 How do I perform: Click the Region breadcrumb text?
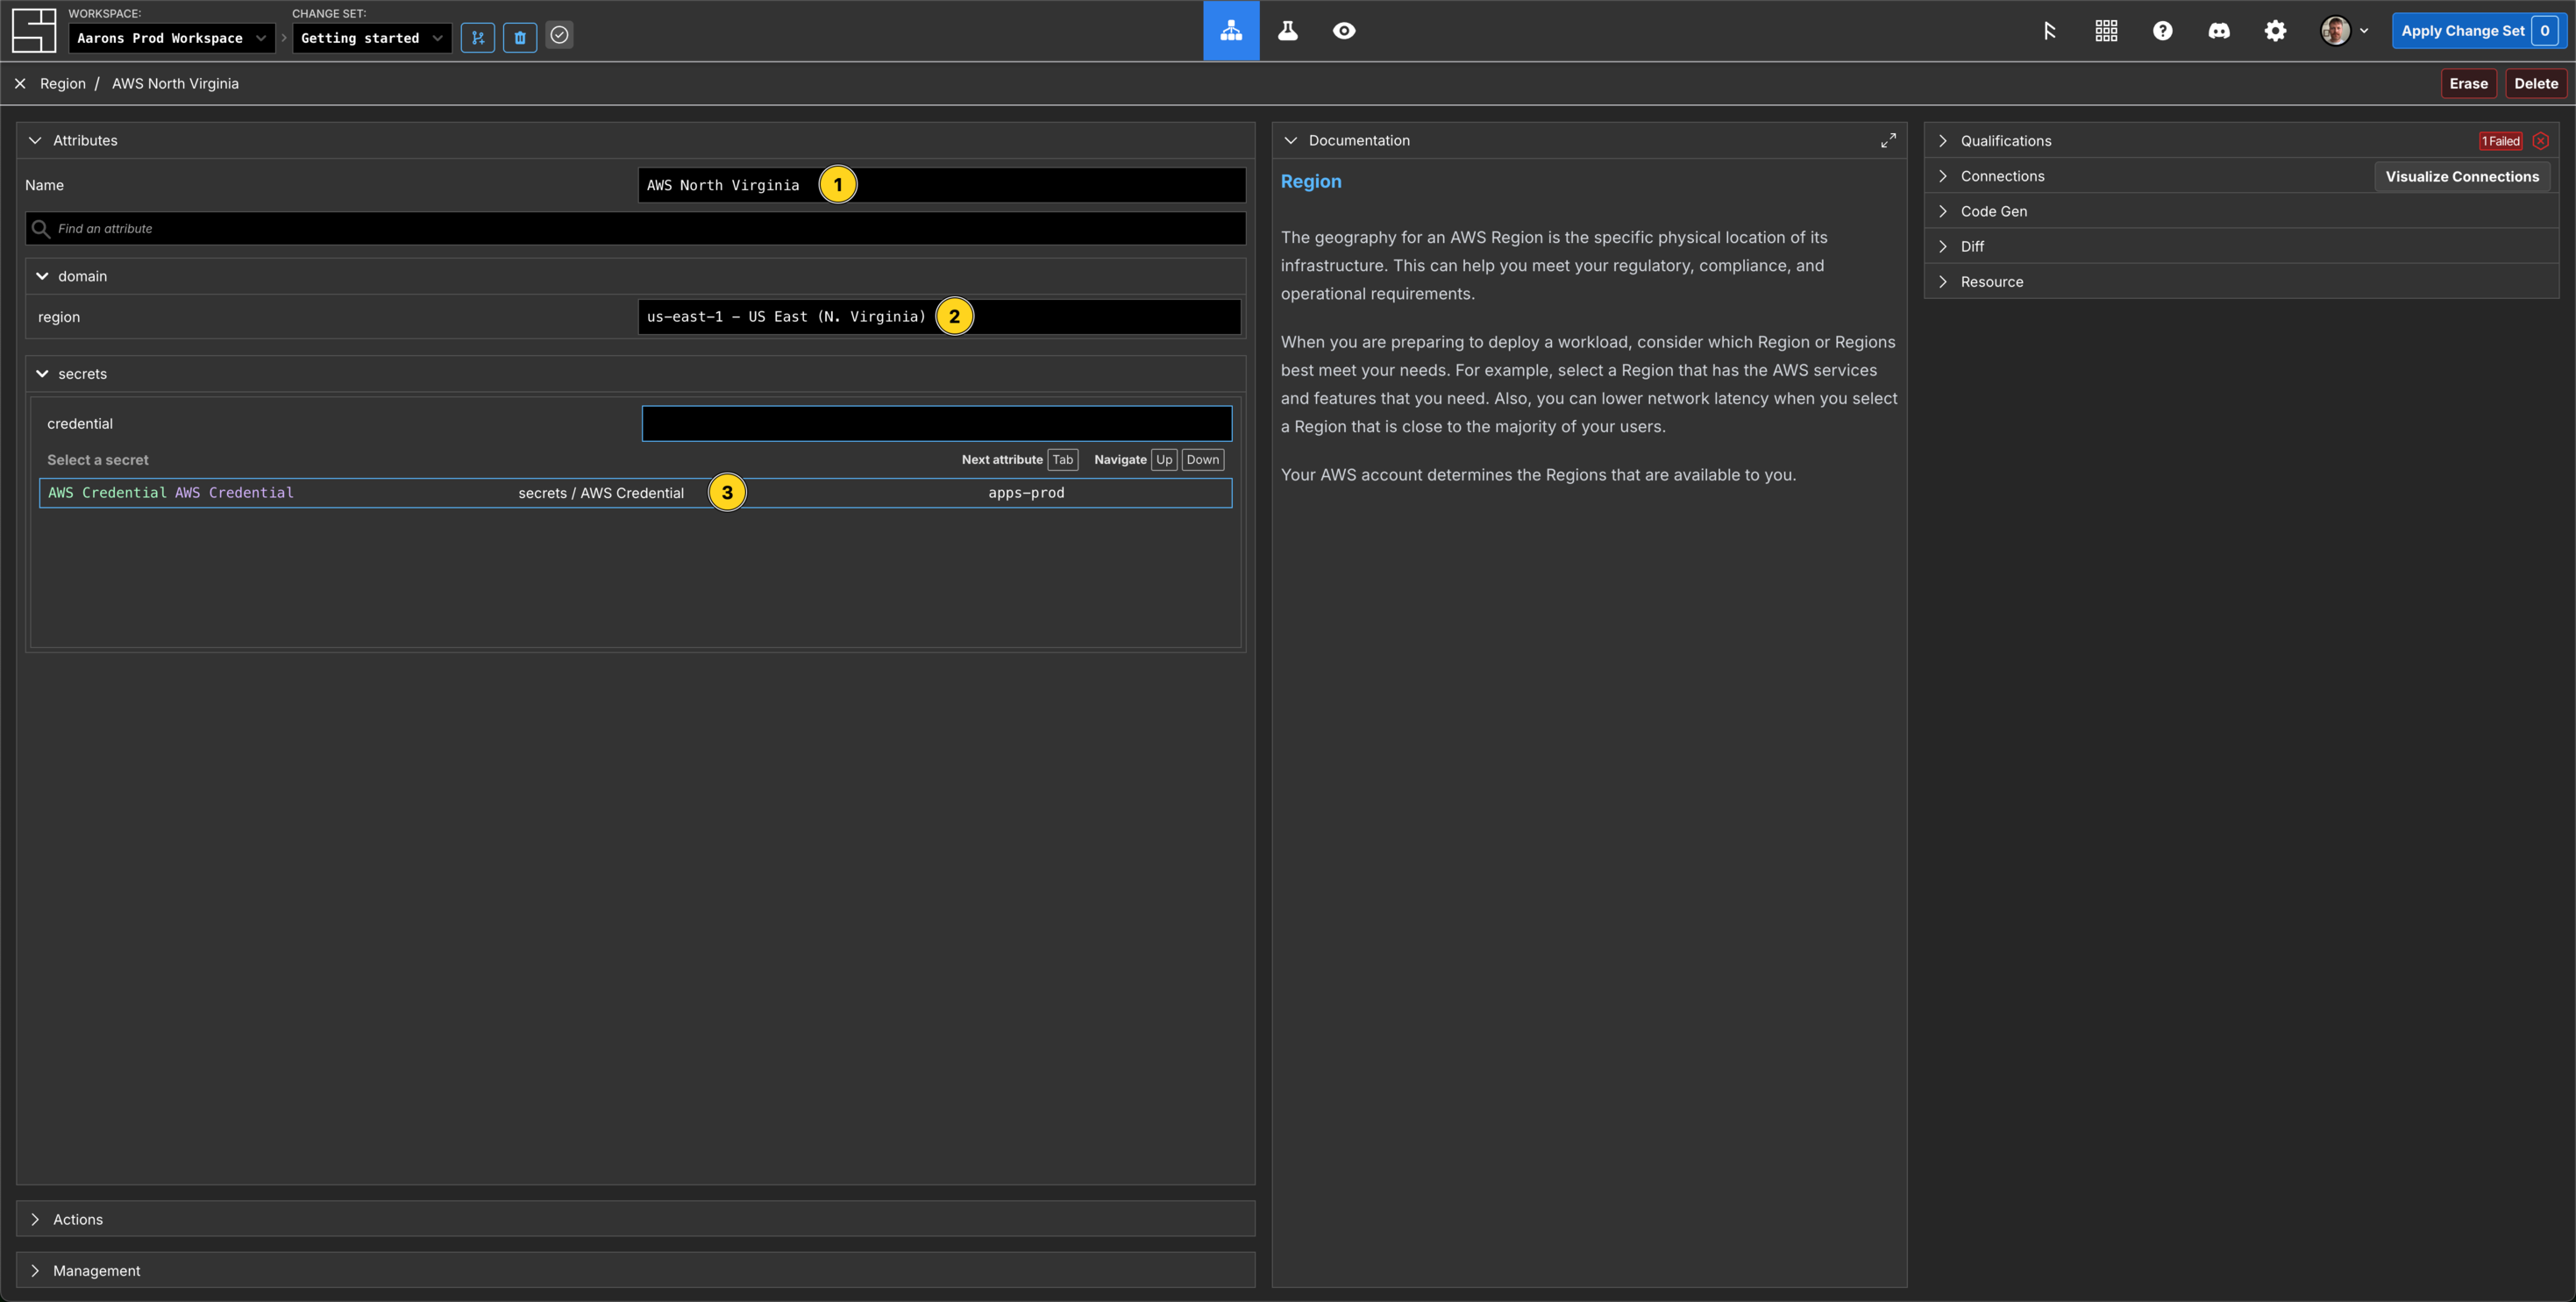pos(62,84)
